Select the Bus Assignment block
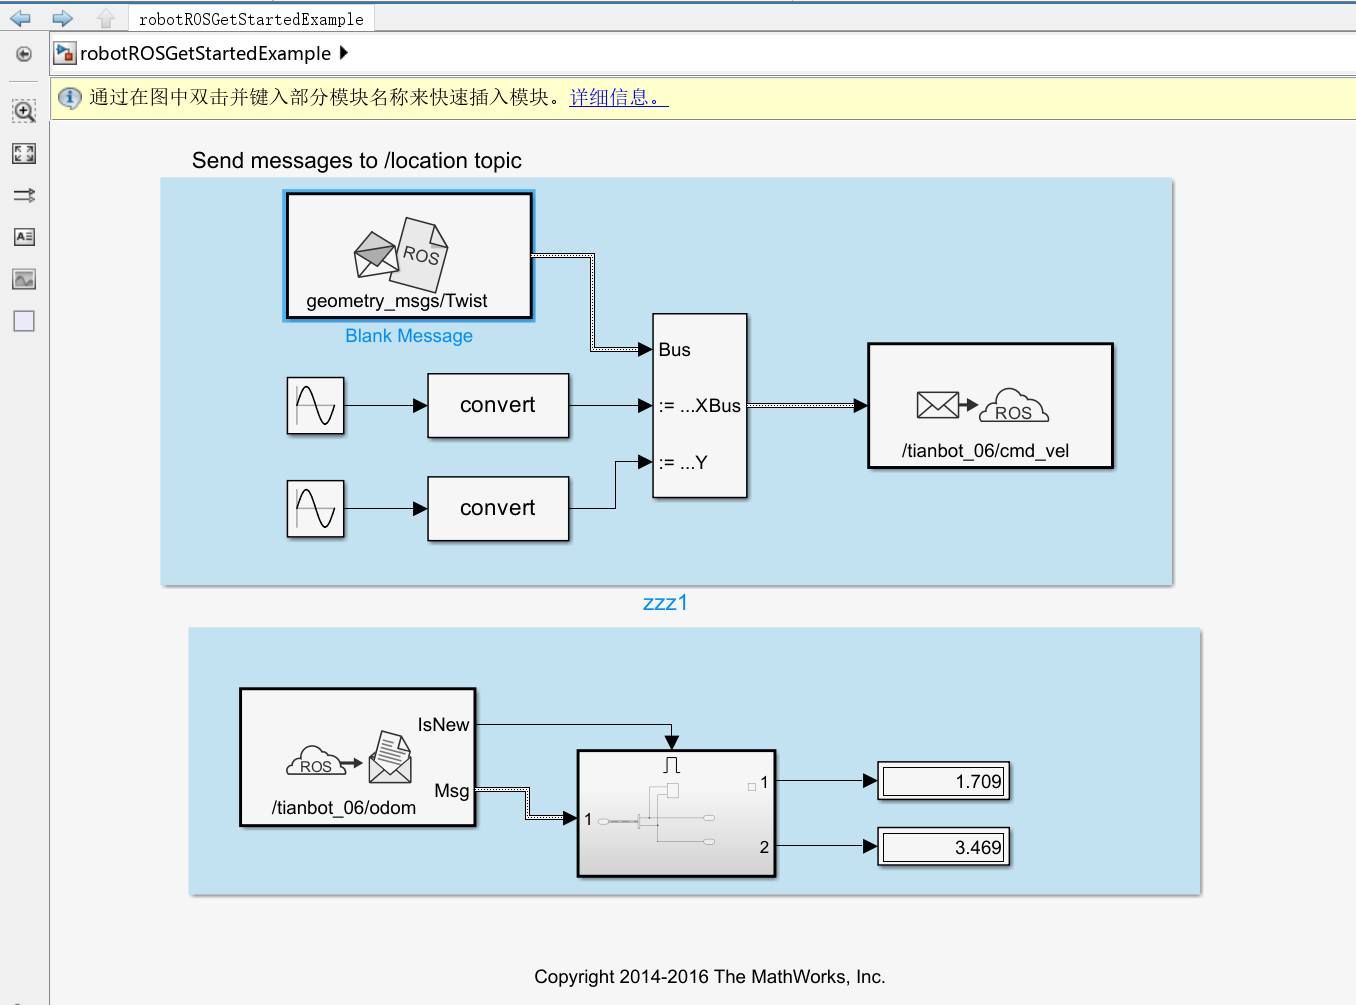 [x=700, y=406]
